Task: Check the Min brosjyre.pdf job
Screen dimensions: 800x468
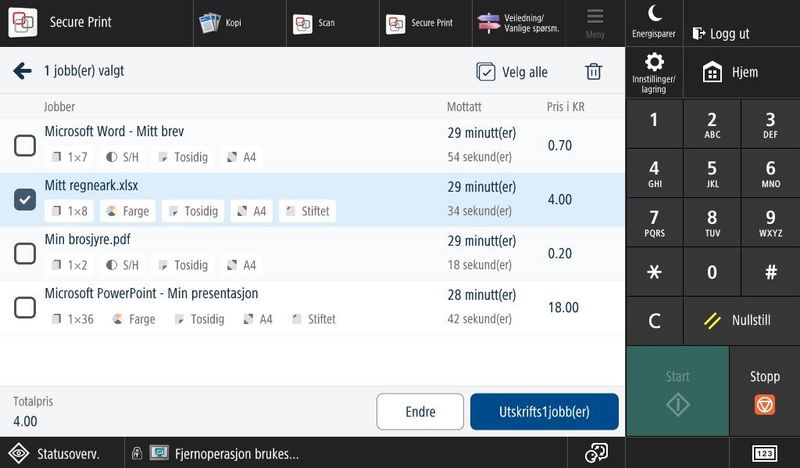Action: click(x=25, y=254)
